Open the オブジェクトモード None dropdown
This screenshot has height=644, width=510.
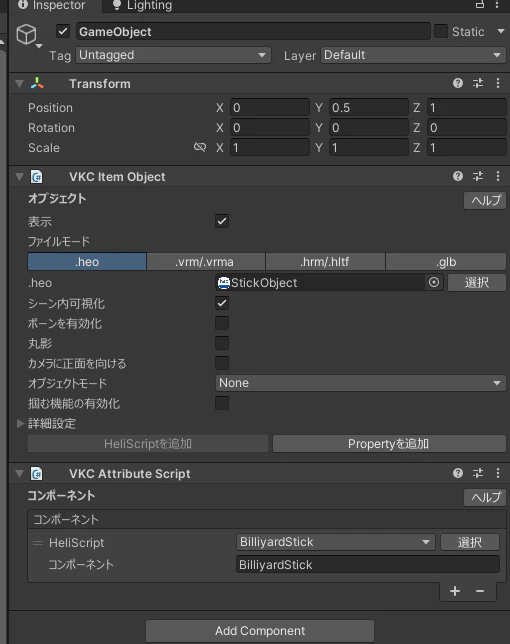point(361,383)
